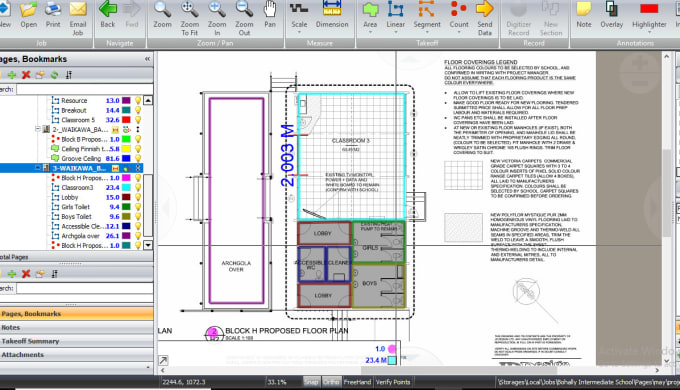
Task: Add a Note annotation
Action: coord(584,15)
